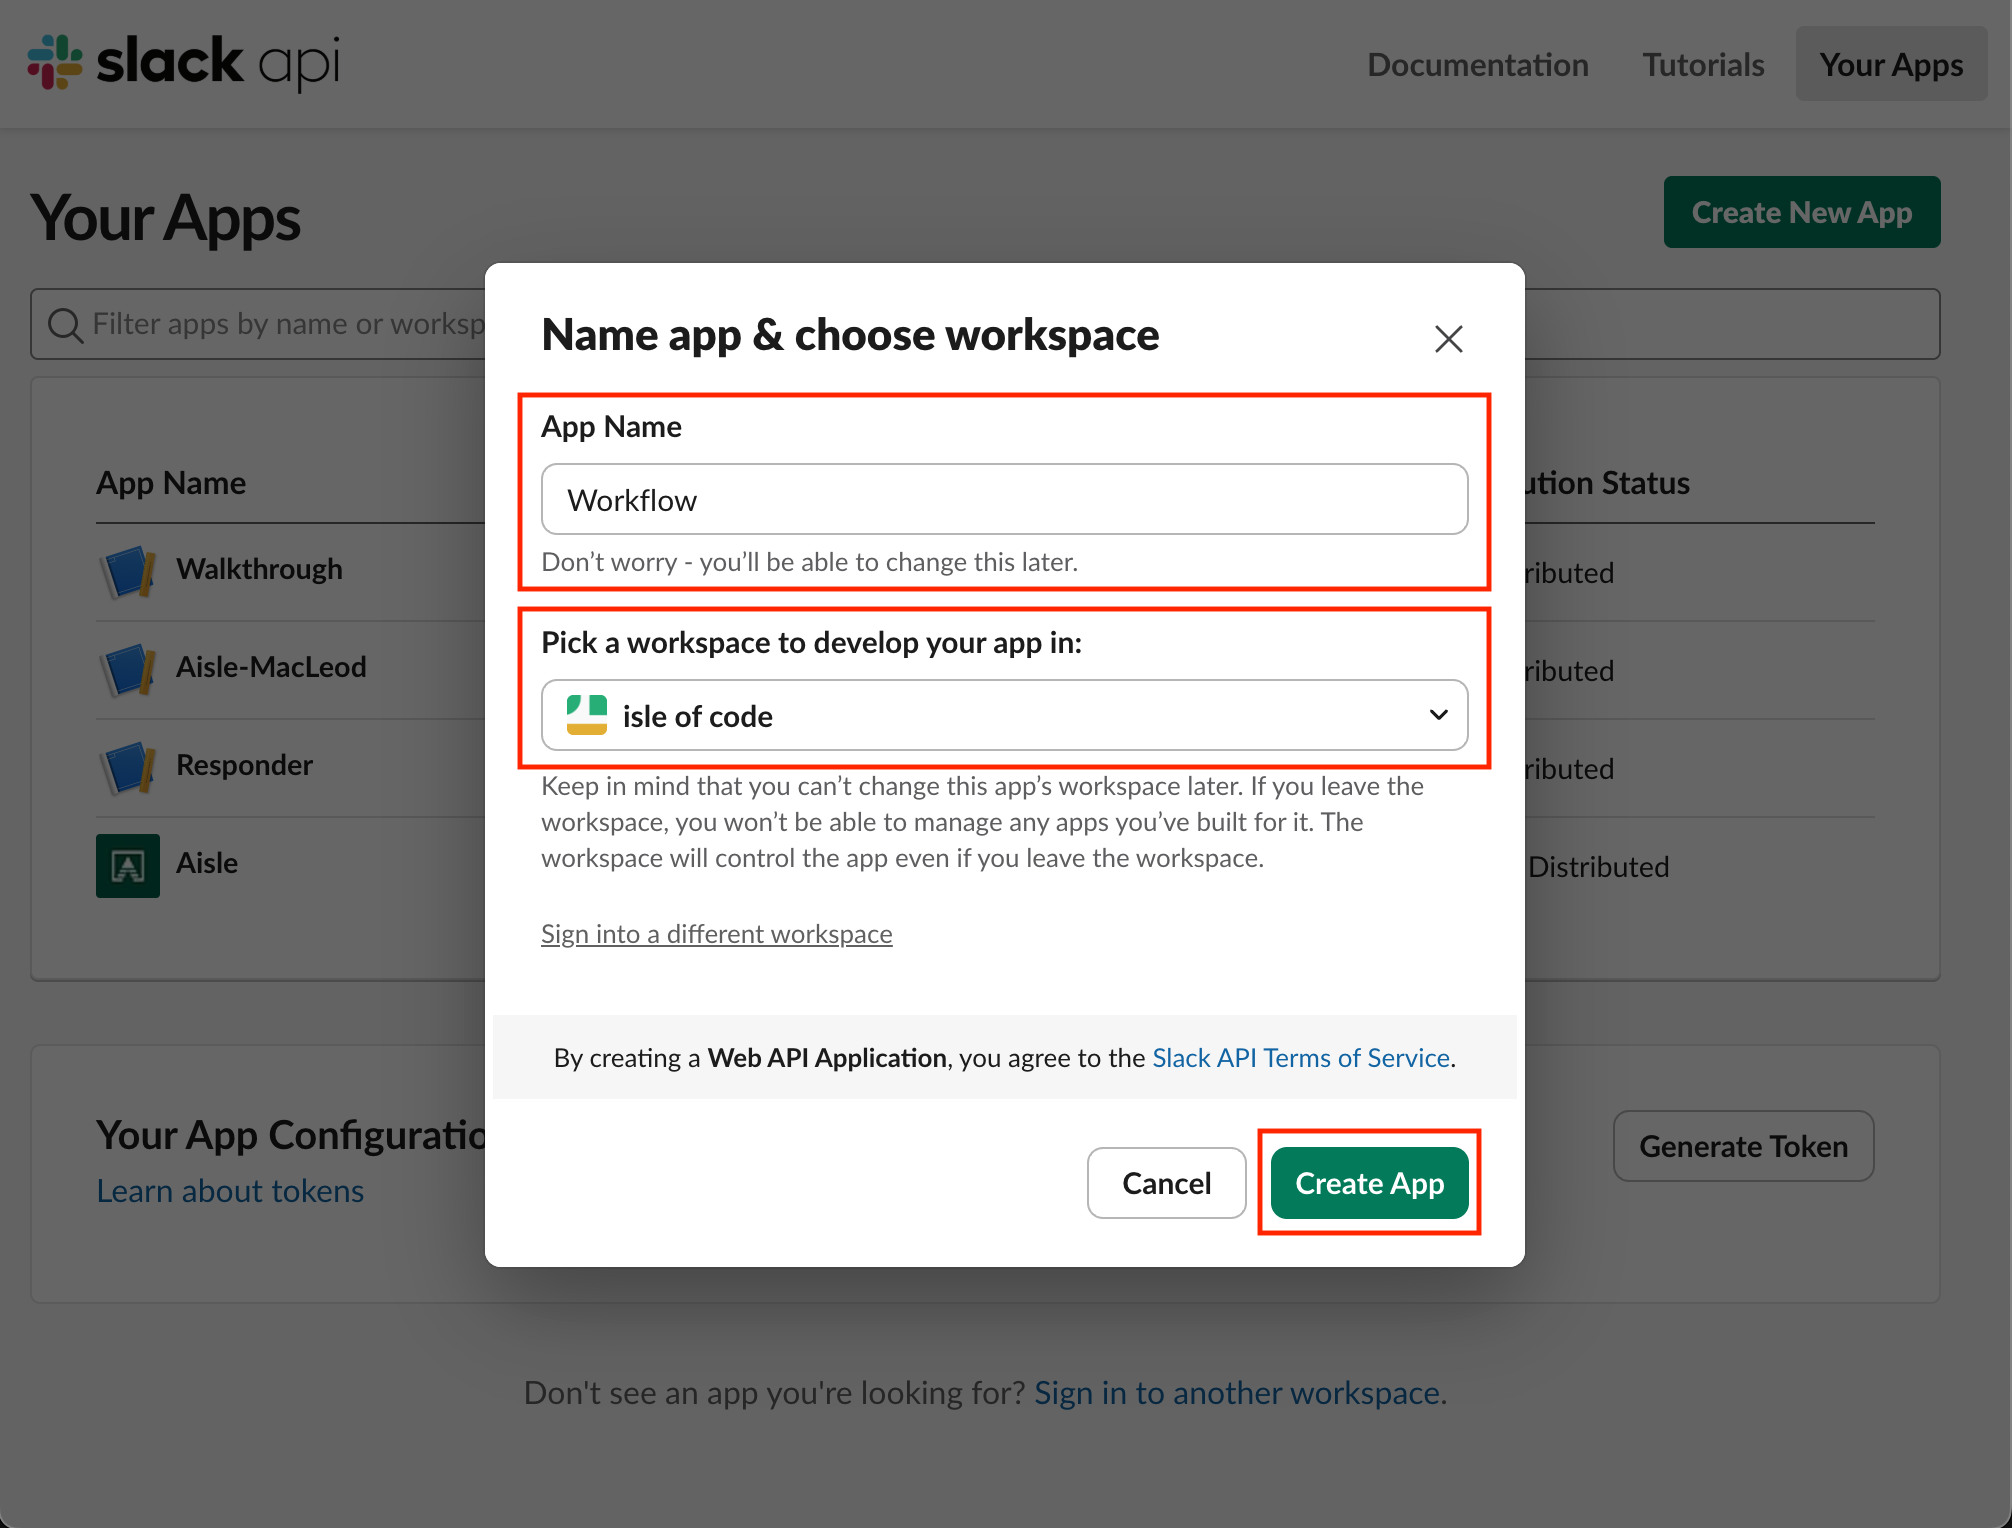Select the Aisle app icon
This screenshot has width=2012, height=1528.
coord(128,864)
